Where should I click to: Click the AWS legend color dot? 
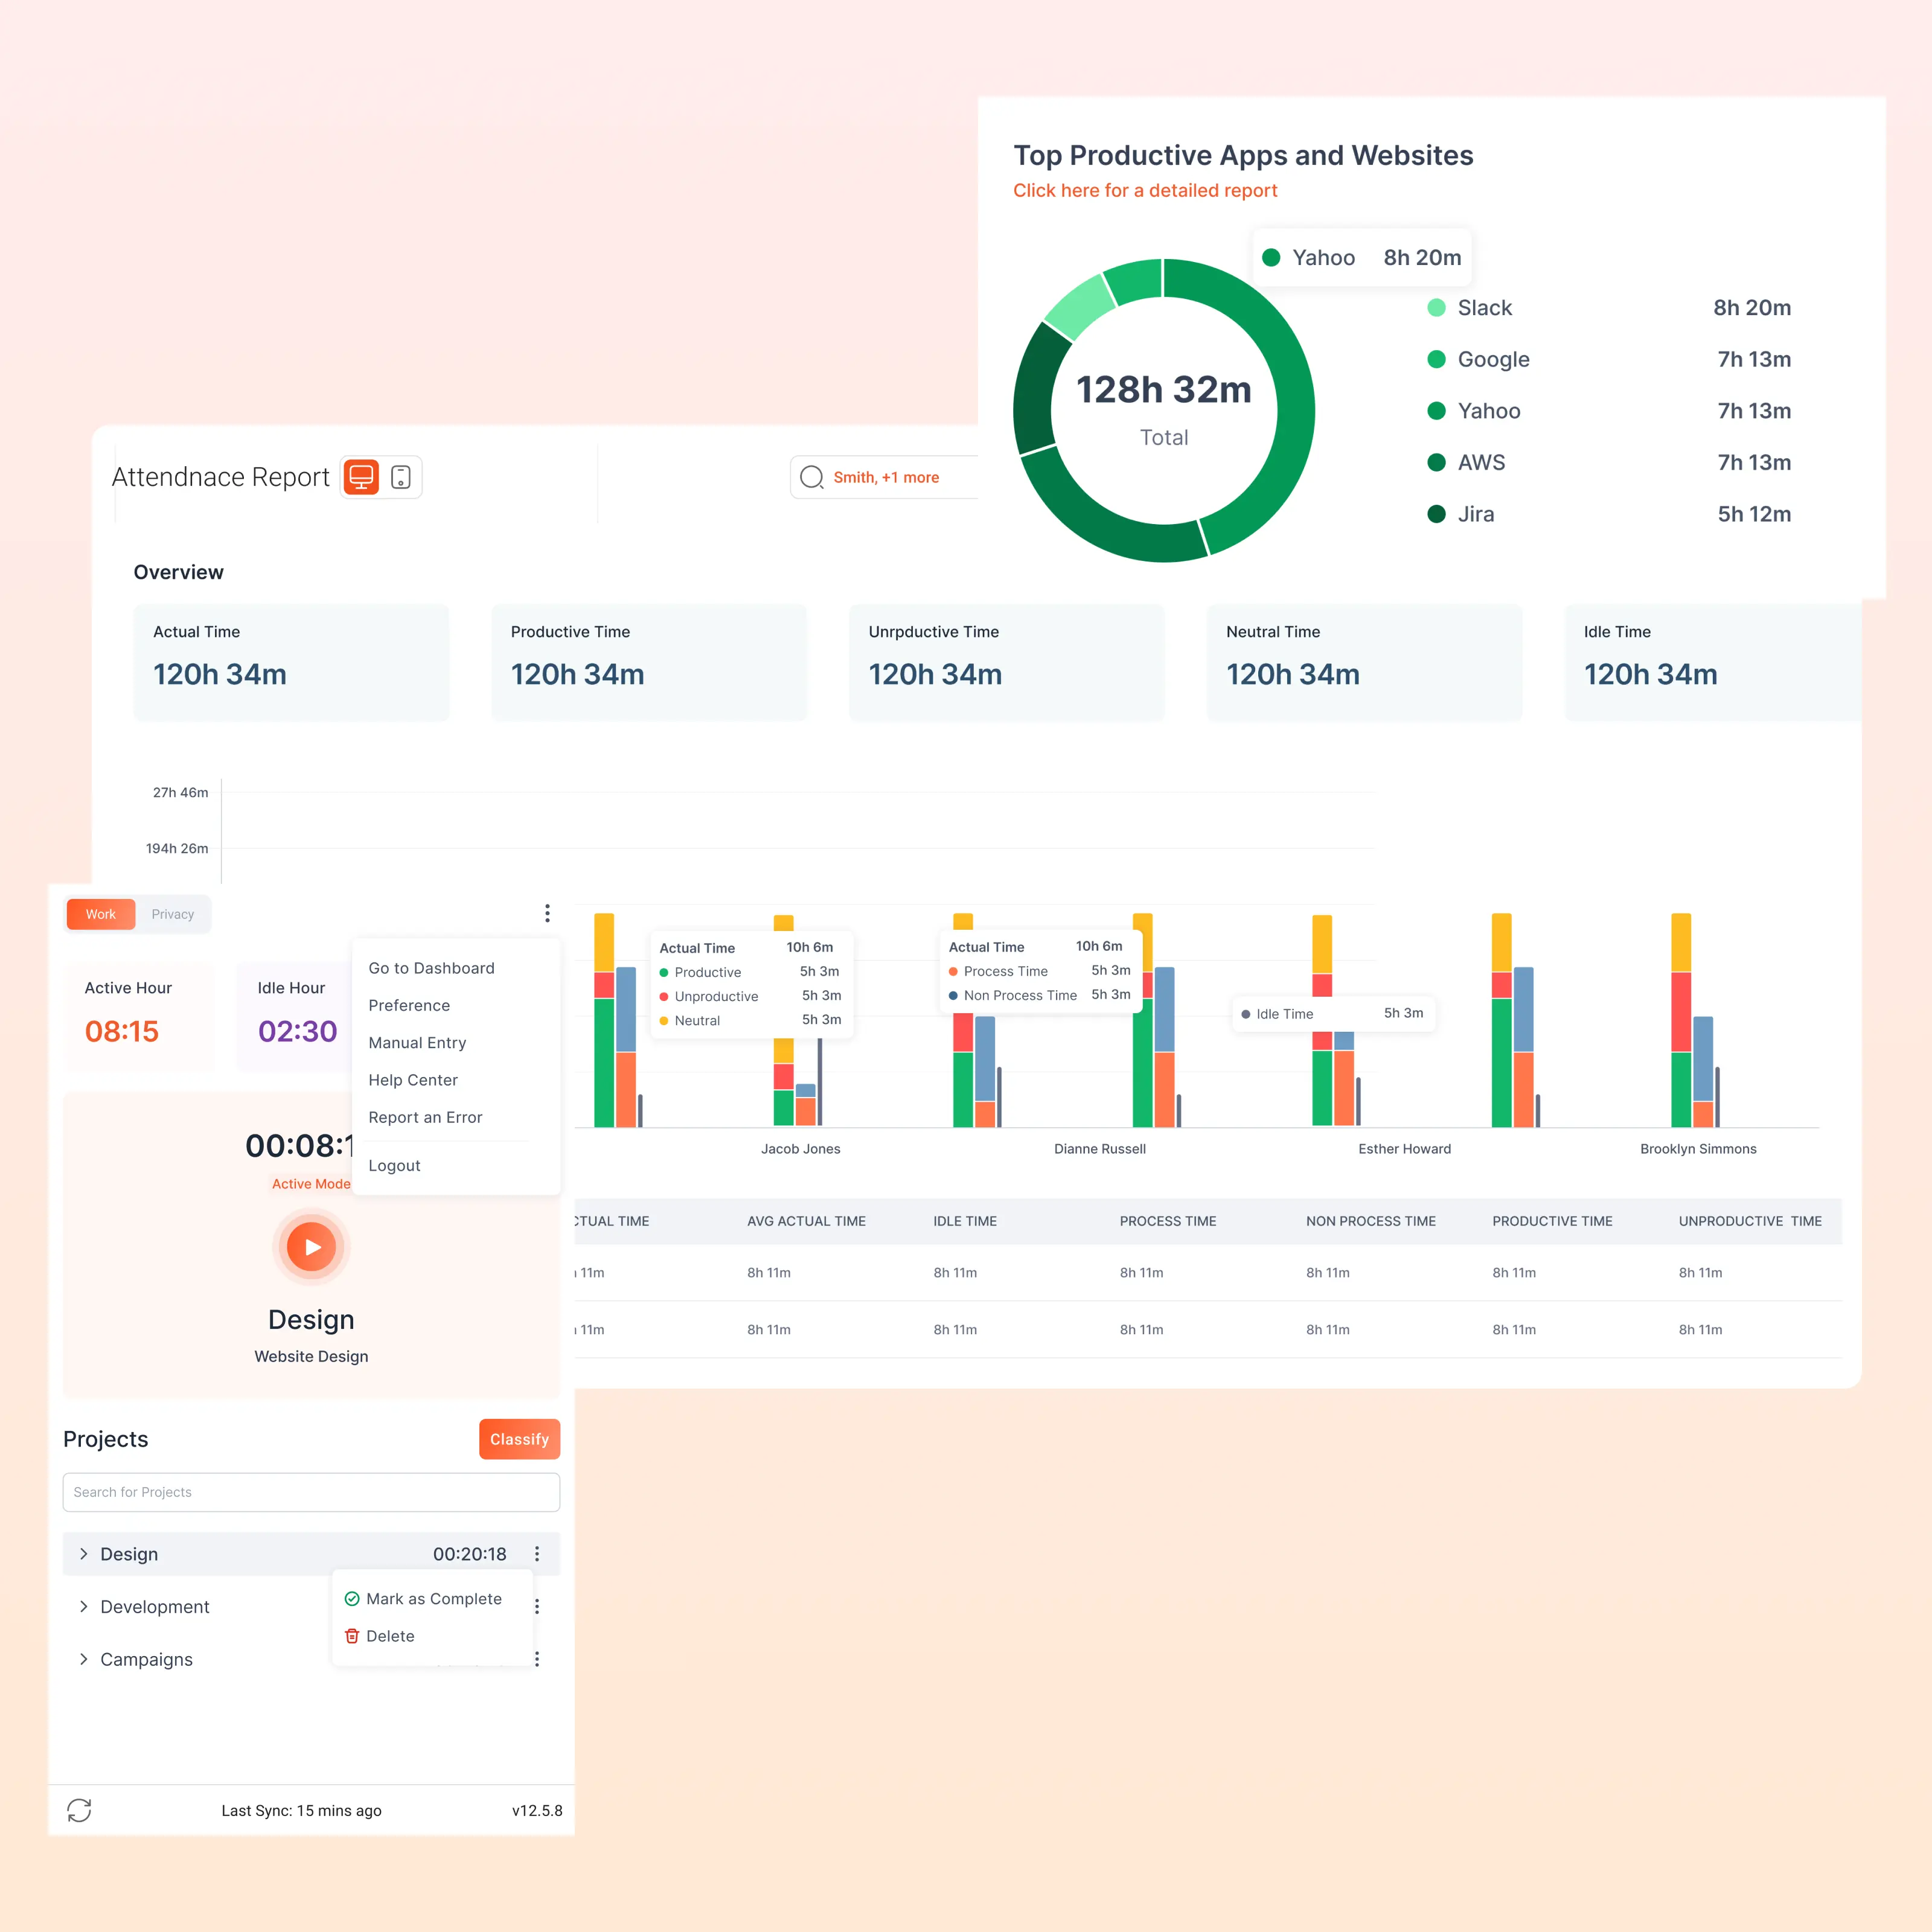coord(1436,462)
